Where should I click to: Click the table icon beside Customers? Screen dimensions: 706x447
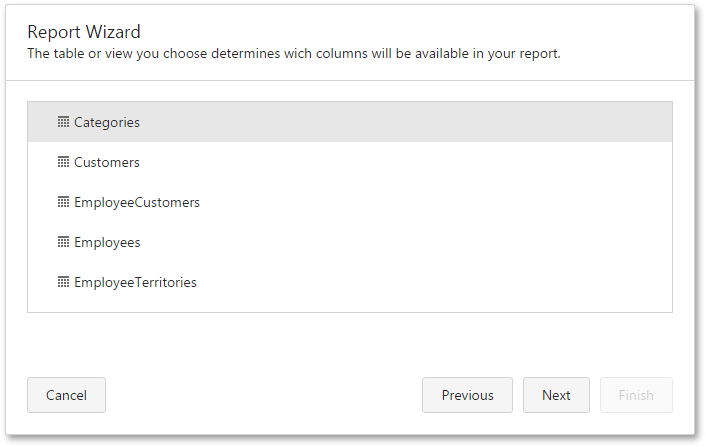(x=63, y=162)
